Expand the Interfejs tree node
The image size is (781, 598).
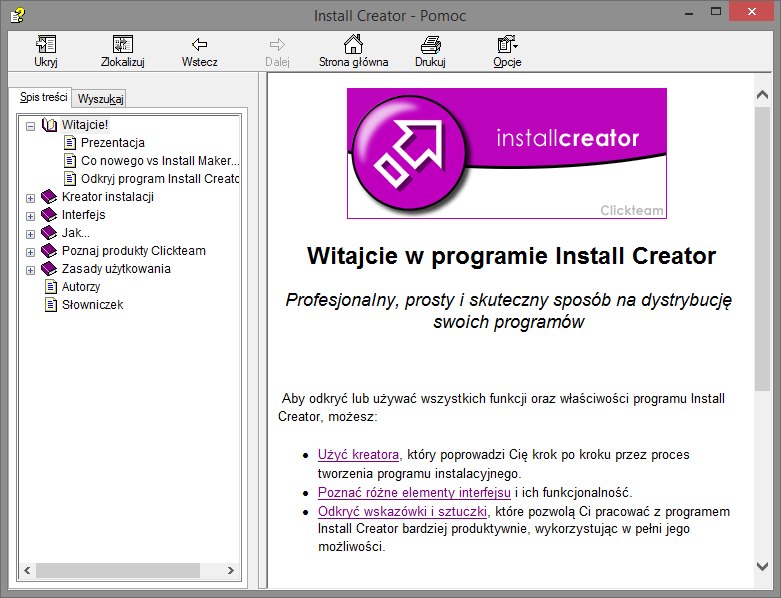30,216
